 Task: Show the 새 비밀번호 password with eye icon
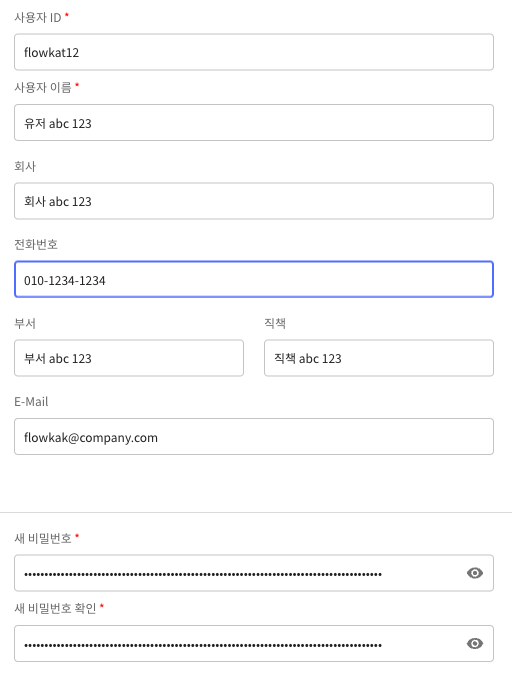(x=475, y=573)
